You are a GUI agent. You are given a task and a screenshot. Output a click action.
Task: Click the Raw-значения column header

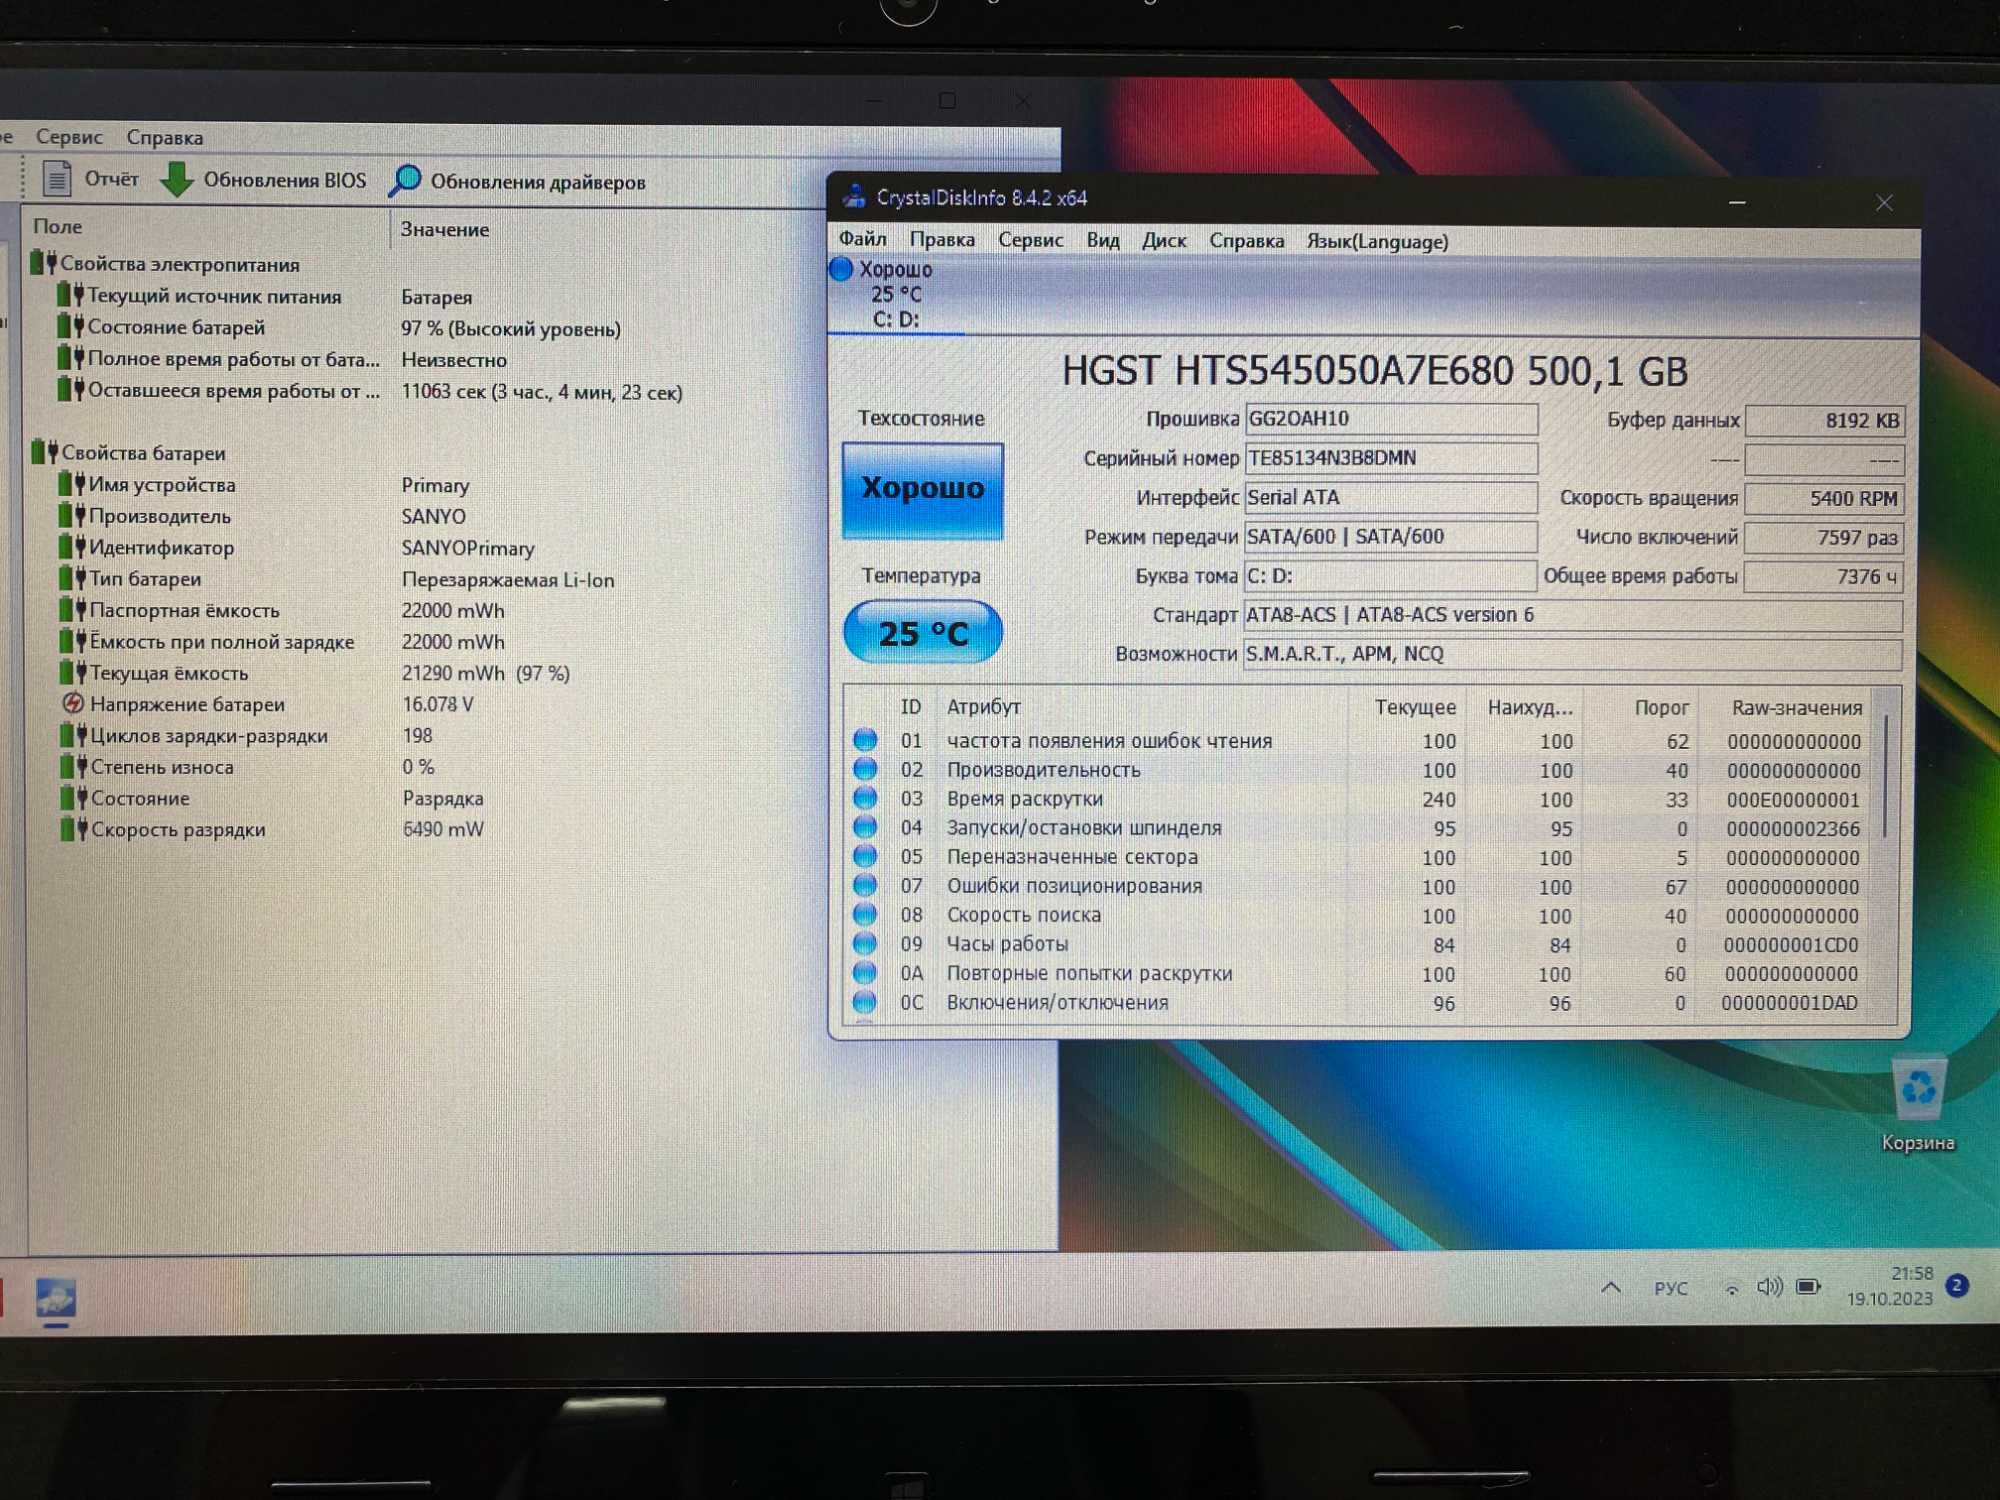tap(1796, 708)
